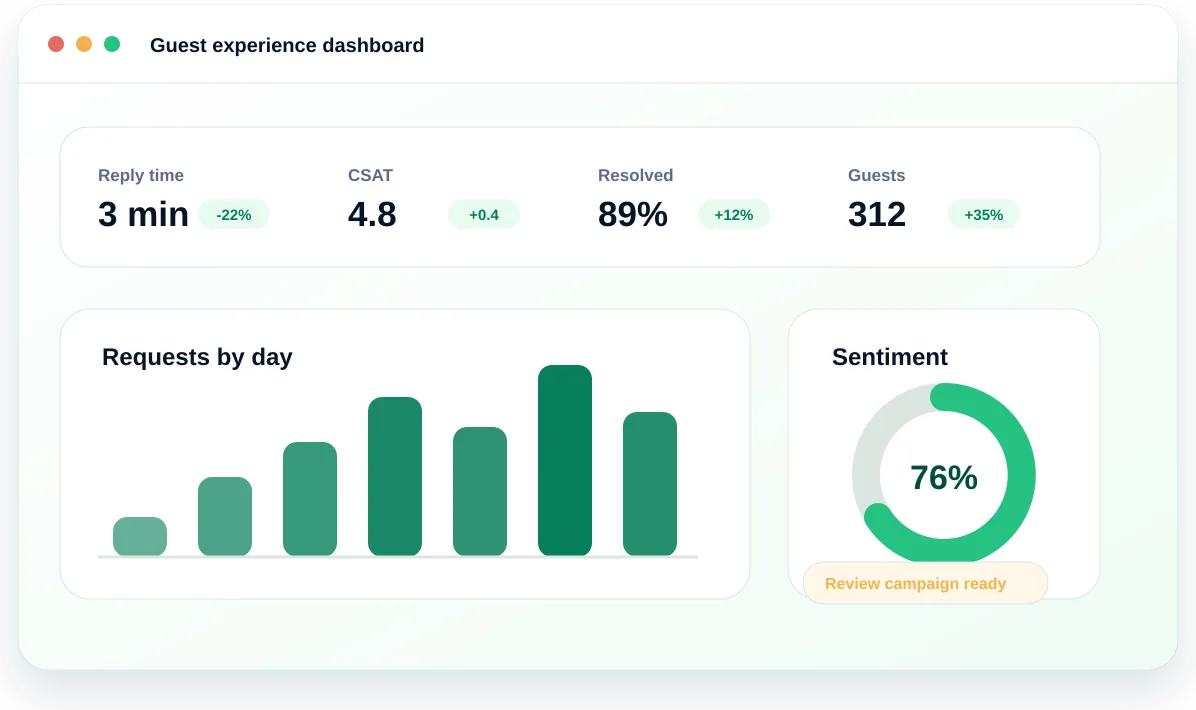Screen dimensions: 1196x710
Task: Click the 89% resolved value
Action: pos(633,214)
